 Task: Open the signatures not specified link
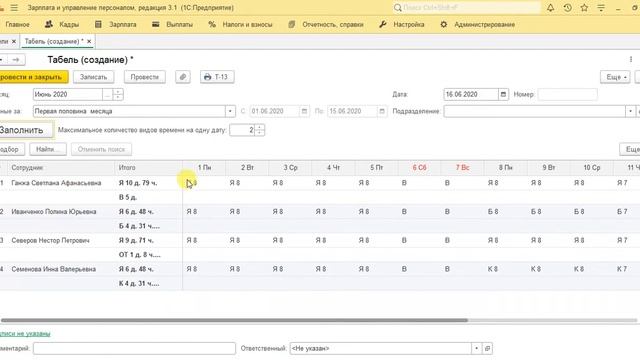pyautogui.click(x=25, y=333)
